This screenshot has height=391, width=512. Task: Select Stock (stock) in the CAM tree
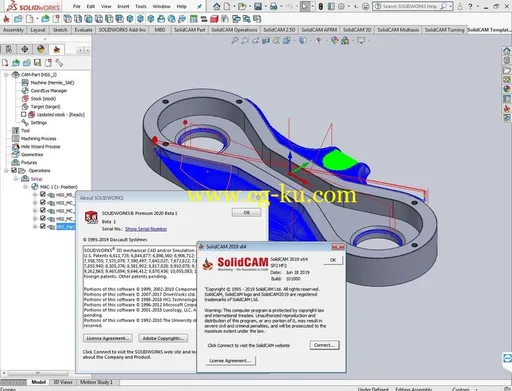(x=43, y=99)
